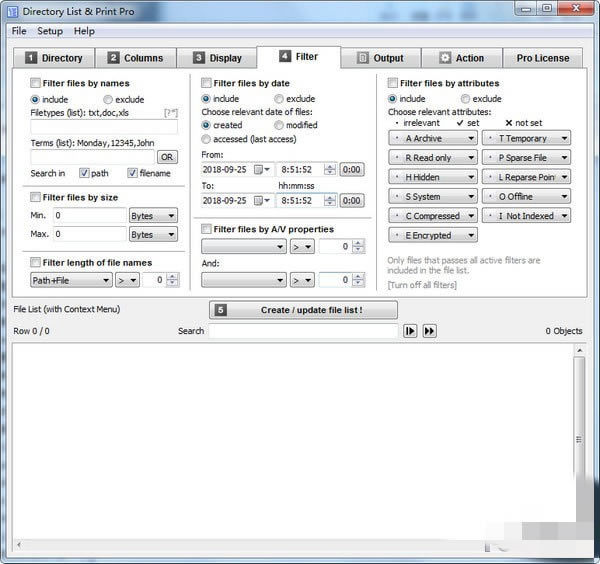Click the find next search result icon
Viewport: 600px width, 564px height.
click(x=410, y=331)
